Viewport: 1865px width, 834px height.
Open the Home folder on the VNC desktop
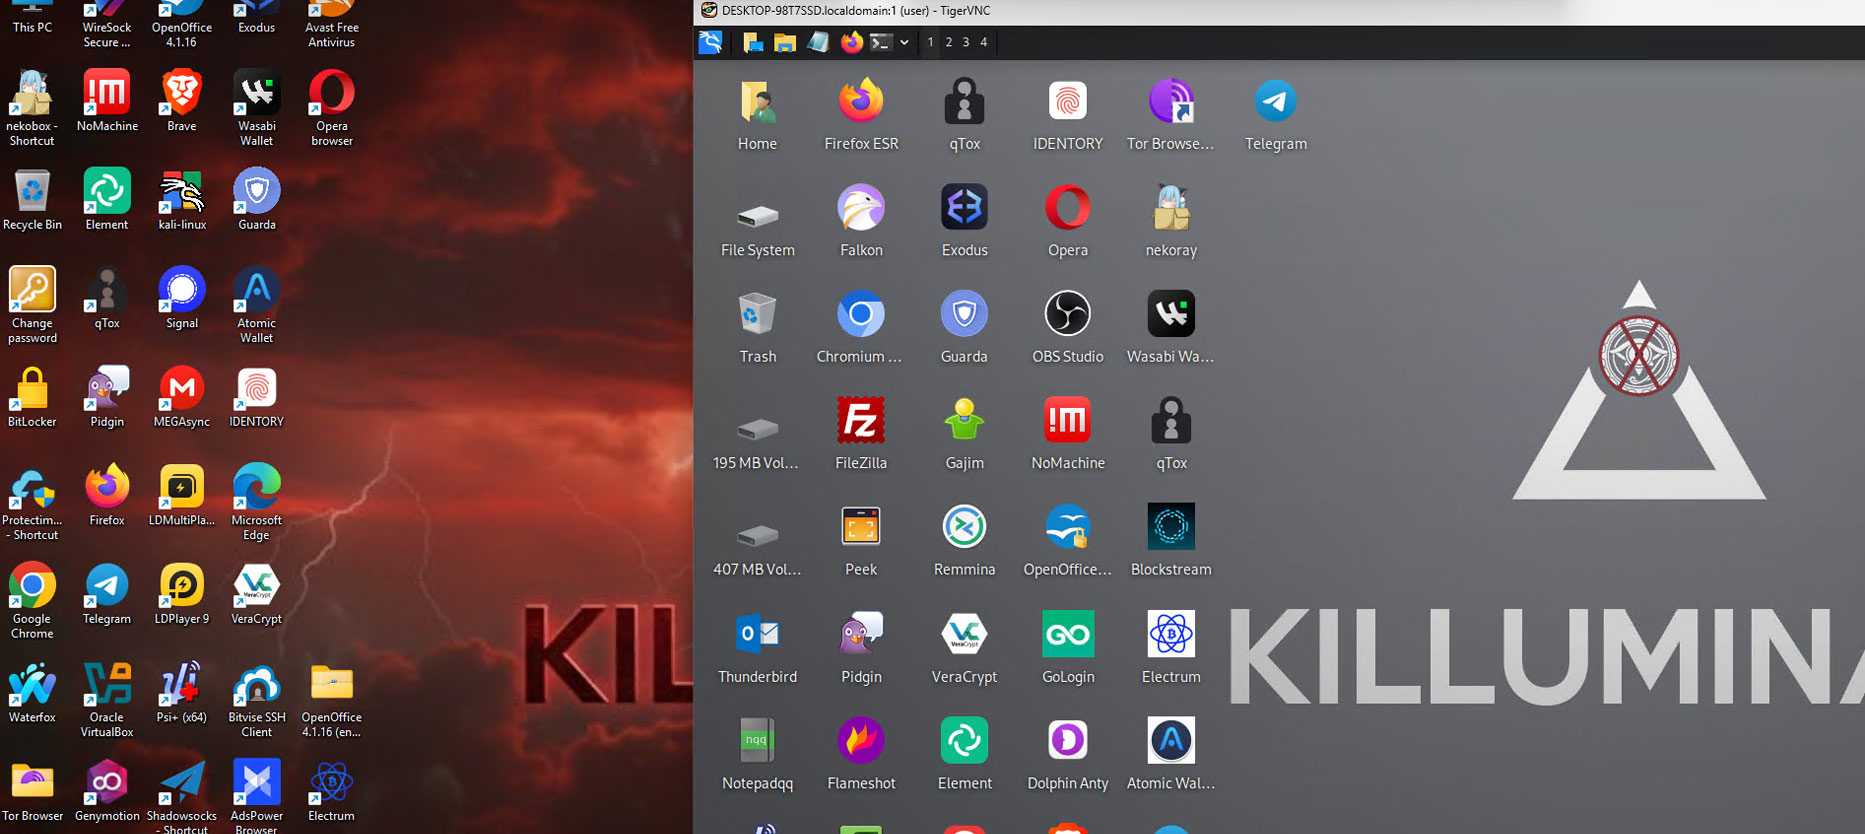pos(758,114)
